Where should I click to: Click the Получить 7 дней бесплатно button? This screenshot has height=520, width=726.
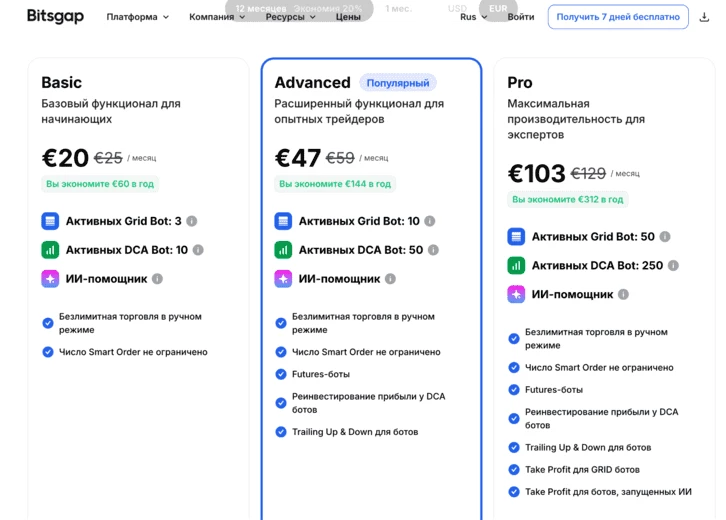pos(618,17)
